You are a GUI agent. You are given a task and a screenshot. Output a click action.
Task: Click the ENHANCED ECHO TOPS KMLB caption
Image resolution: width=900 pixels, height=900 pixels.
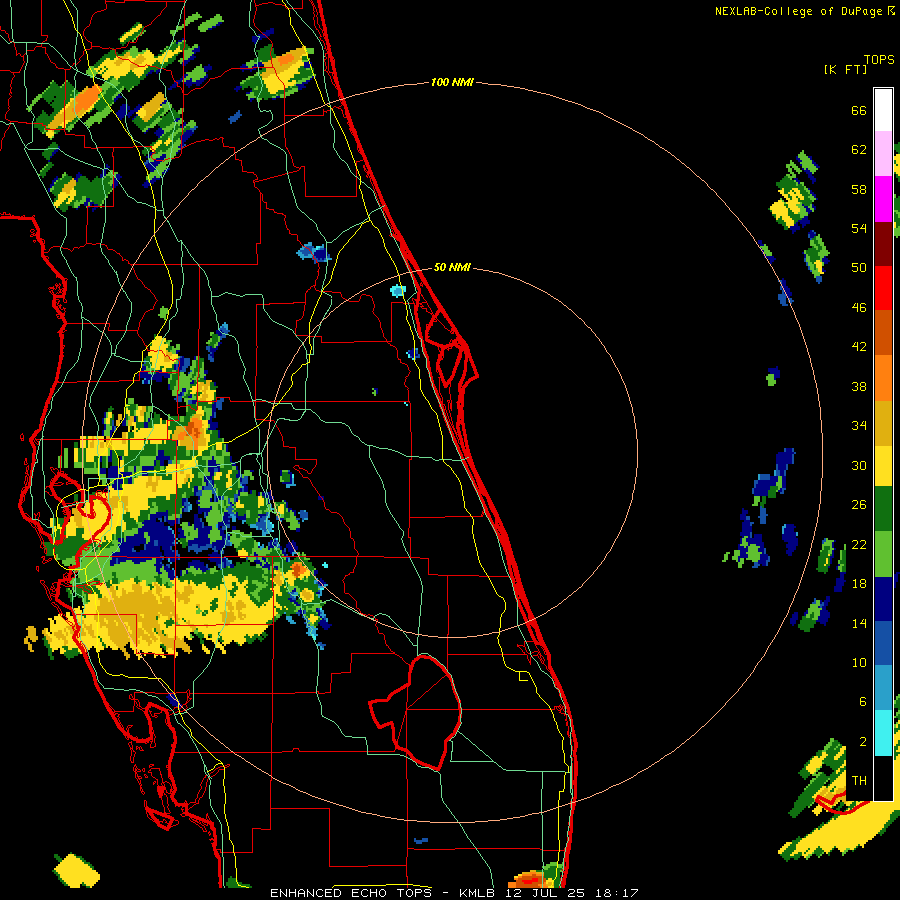click(454, 893)
